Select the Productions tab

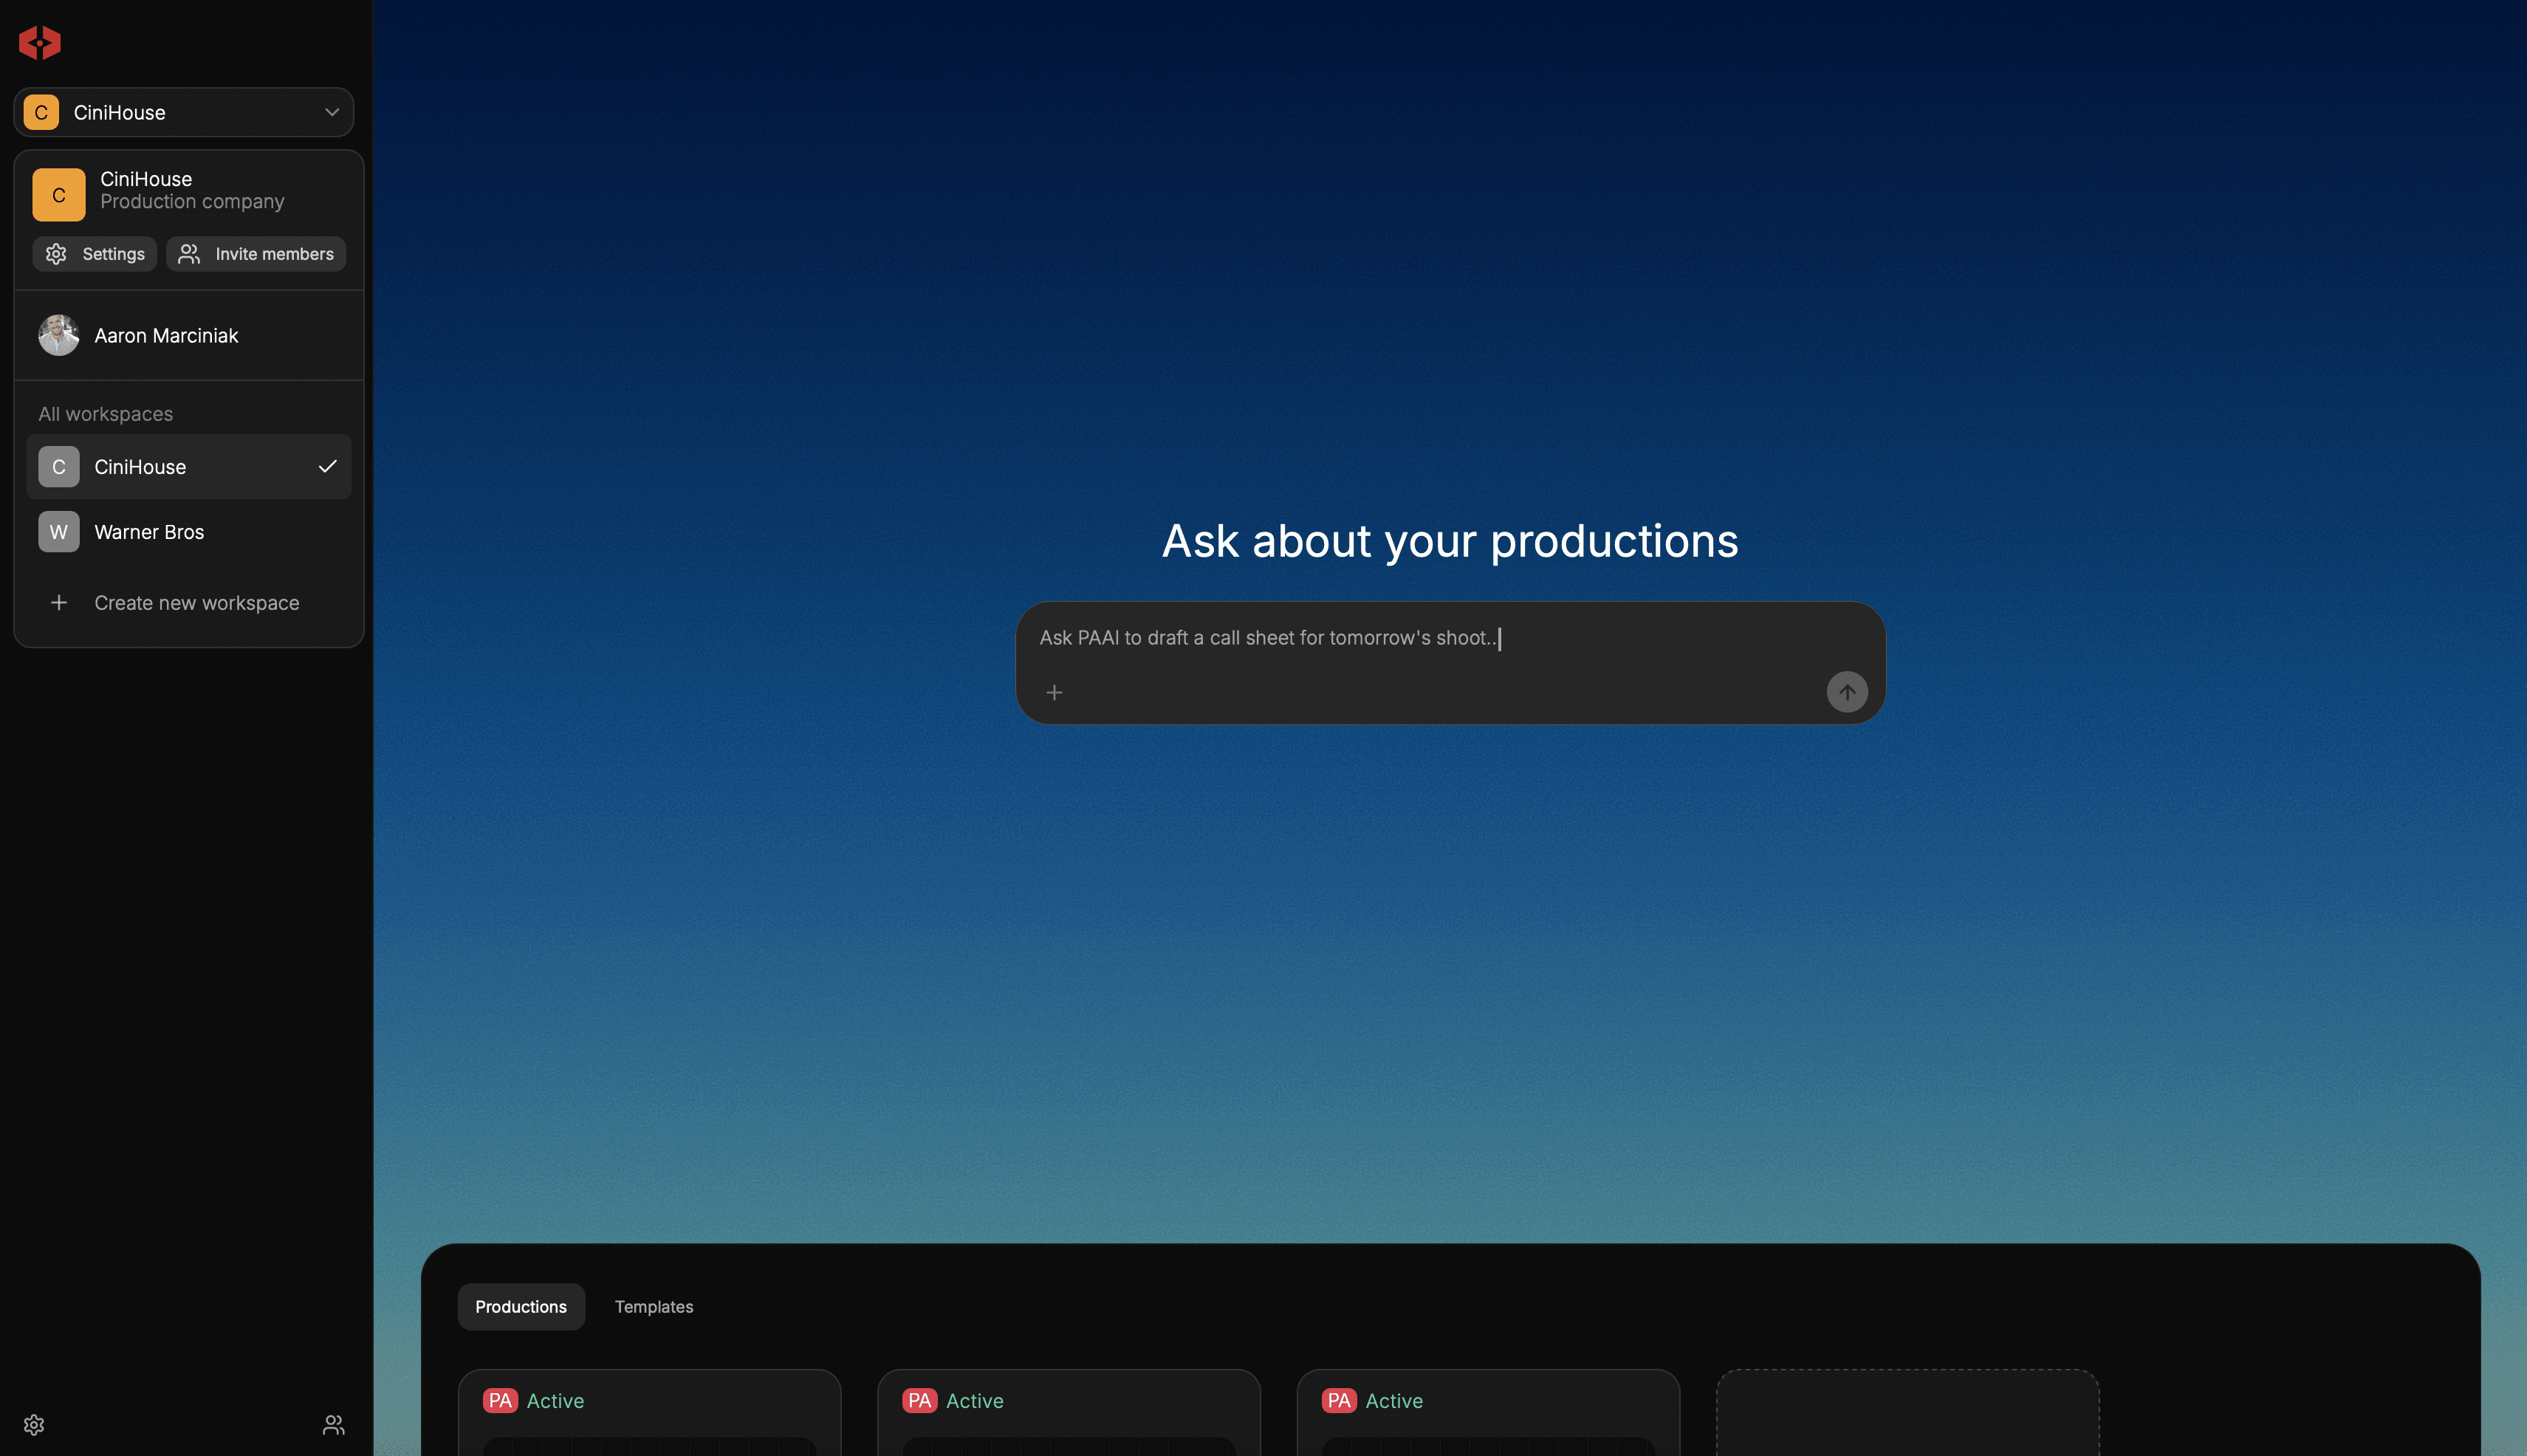point(520,1307)
